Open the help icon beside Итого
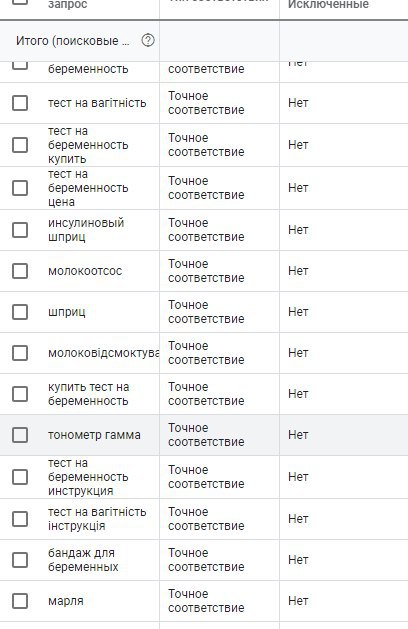This screenshot has height=629, width=408. click(148, 41)
